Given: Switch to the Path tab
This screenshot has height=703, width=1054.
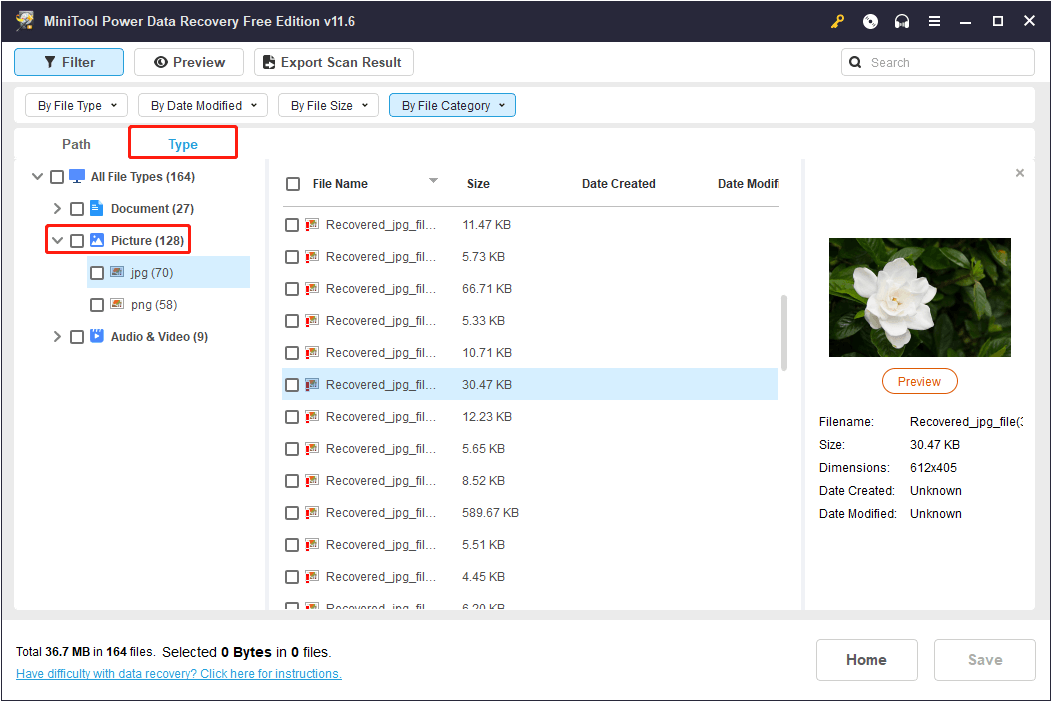Looking at the screenshot, I should [x=76, y=144].
